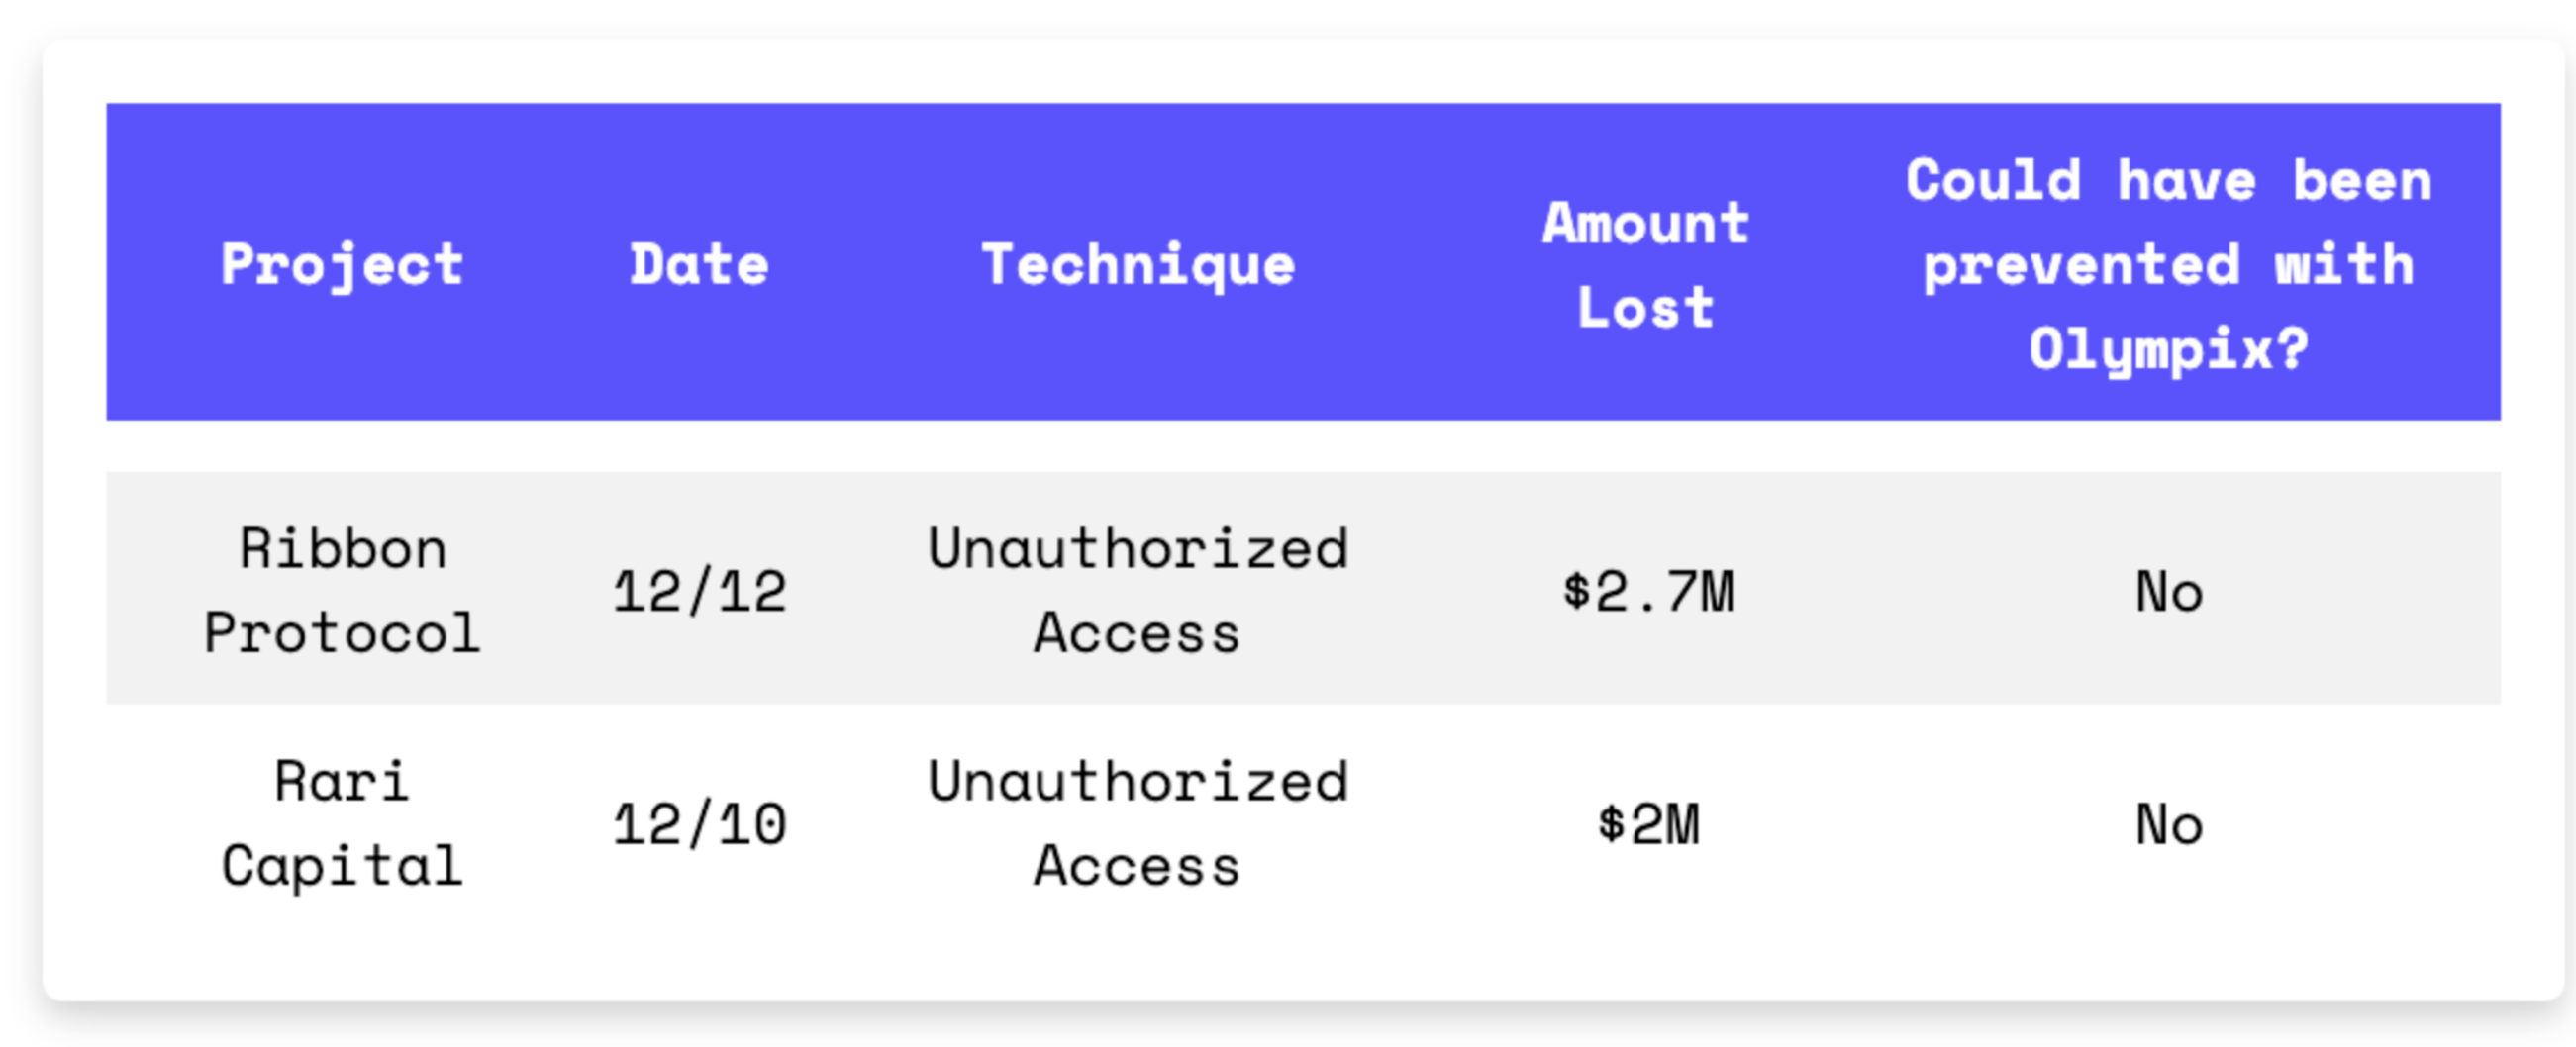
Task: Click the Technique column header
Action: point(1138,265)
